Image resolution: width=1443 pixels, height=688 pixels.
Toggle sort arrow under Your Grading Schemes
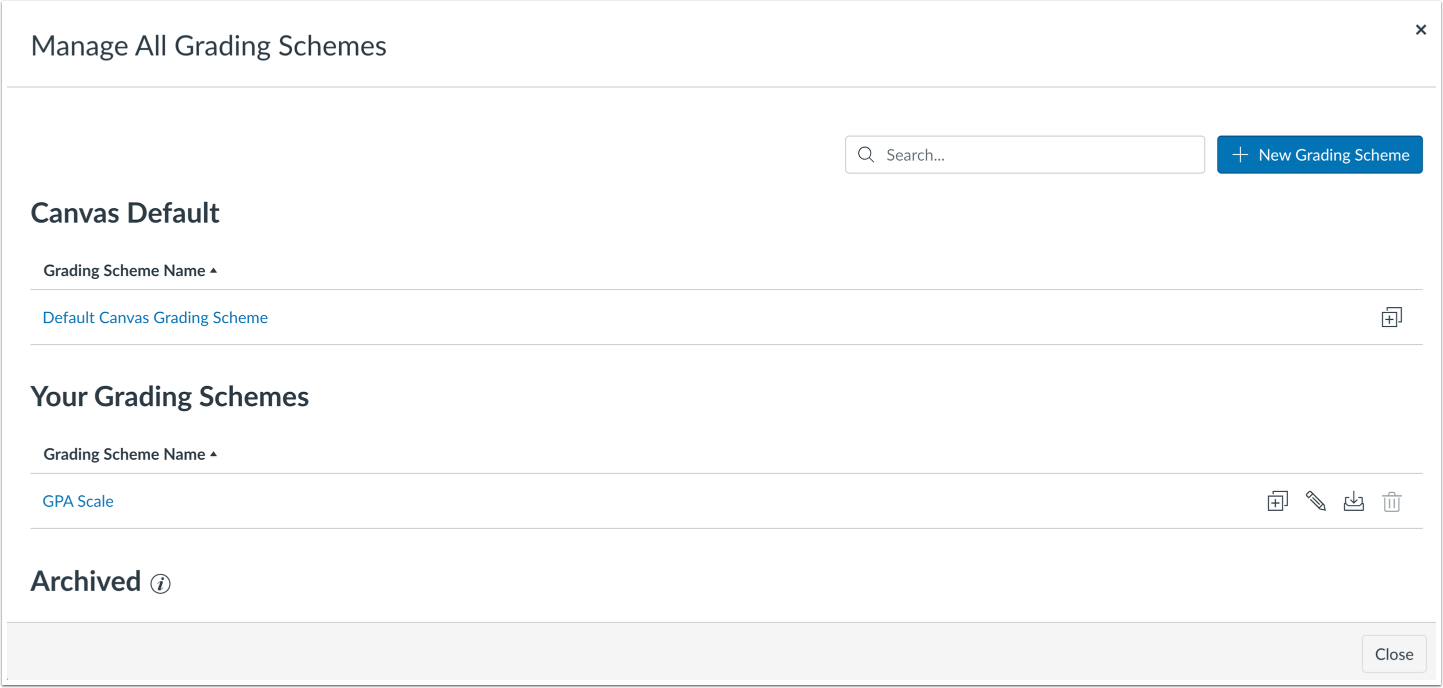(213, 455)
